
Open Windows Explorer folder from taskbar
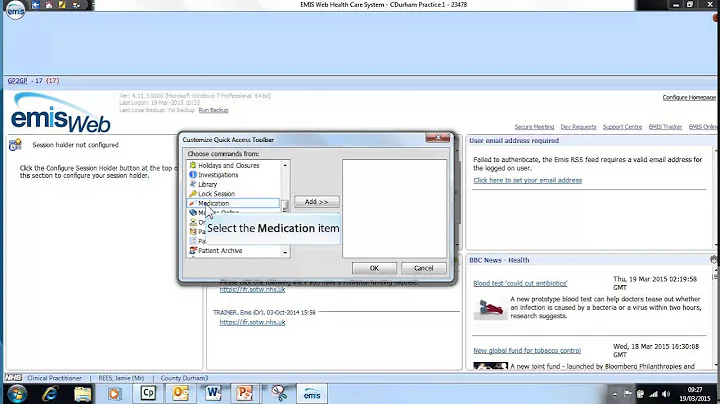pos(83,394)
